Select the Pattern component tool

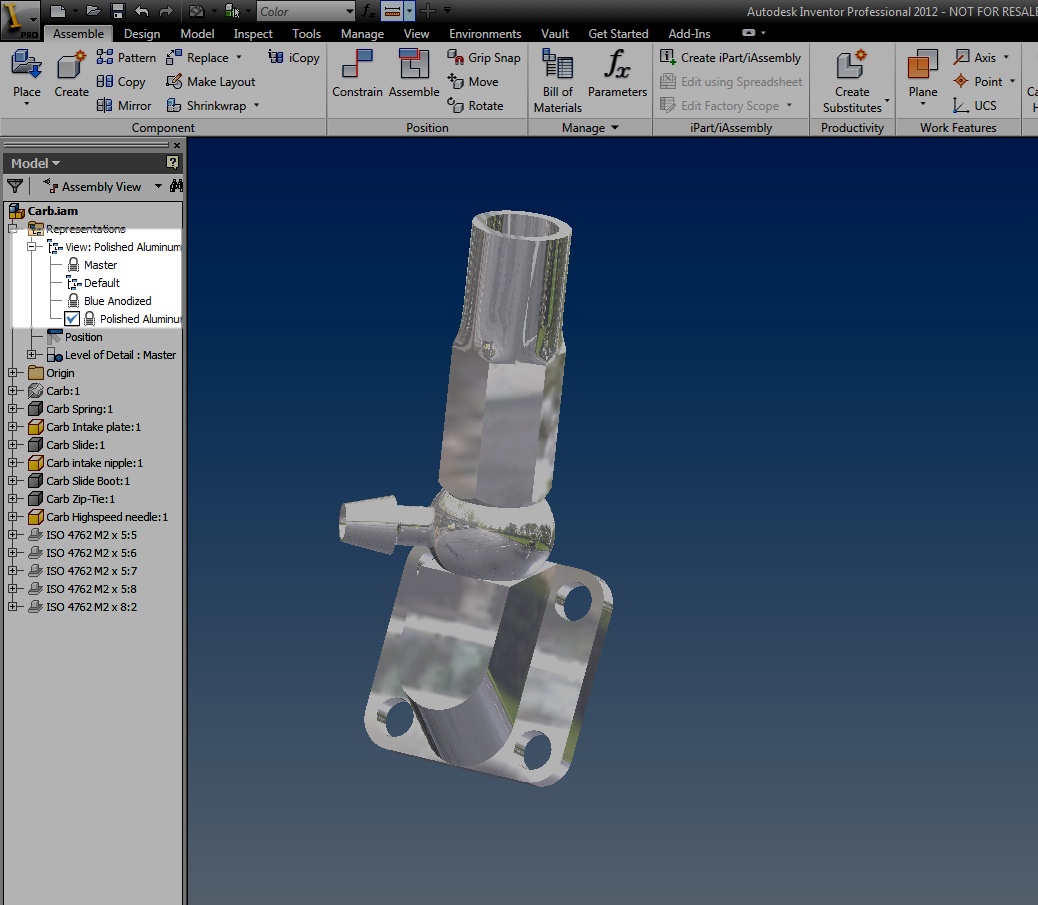tap(126, 58)
